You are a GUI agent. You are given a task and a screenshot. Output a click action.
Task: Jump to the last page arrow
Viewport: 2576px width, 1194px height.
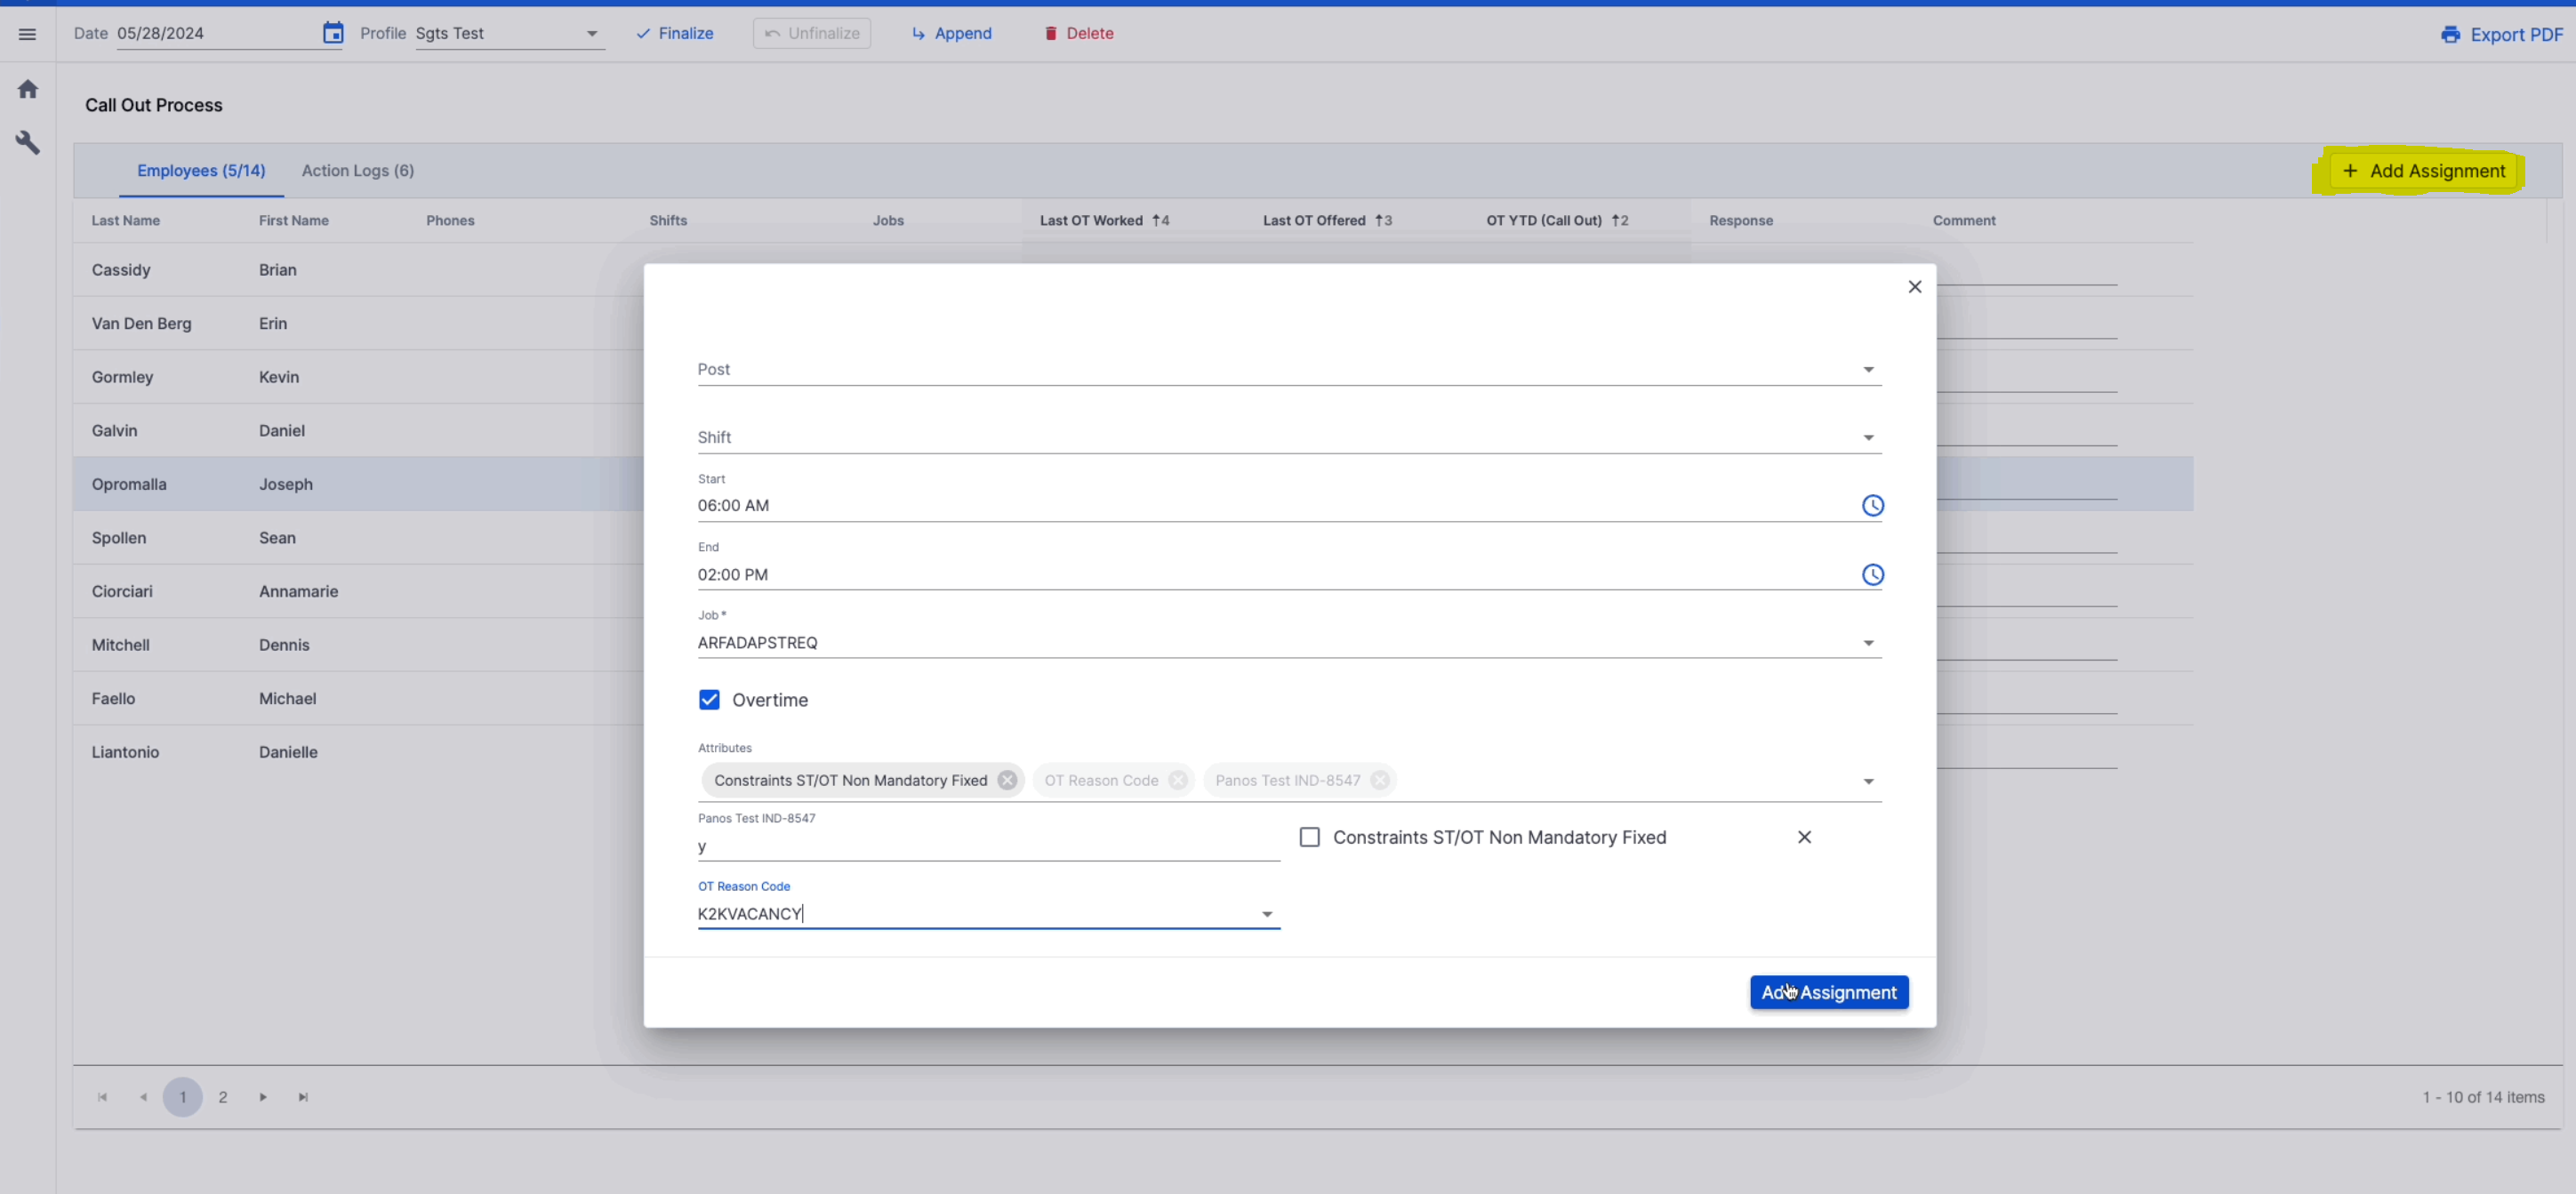click(303, 1097)
